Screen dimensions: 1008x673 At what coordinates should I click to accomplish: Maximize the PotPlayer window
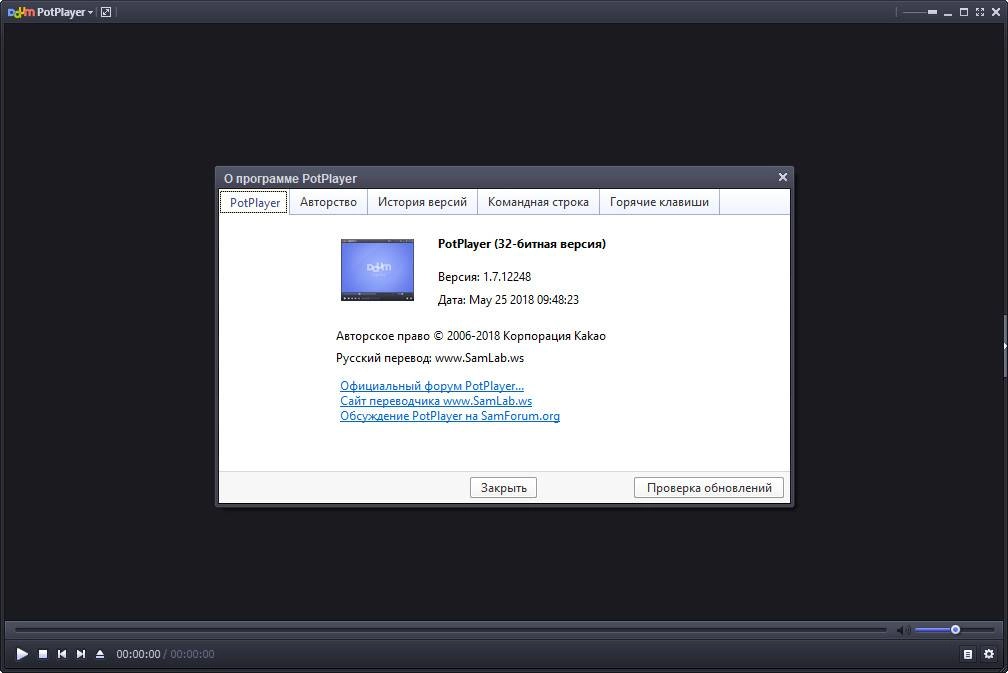point(964,12)
